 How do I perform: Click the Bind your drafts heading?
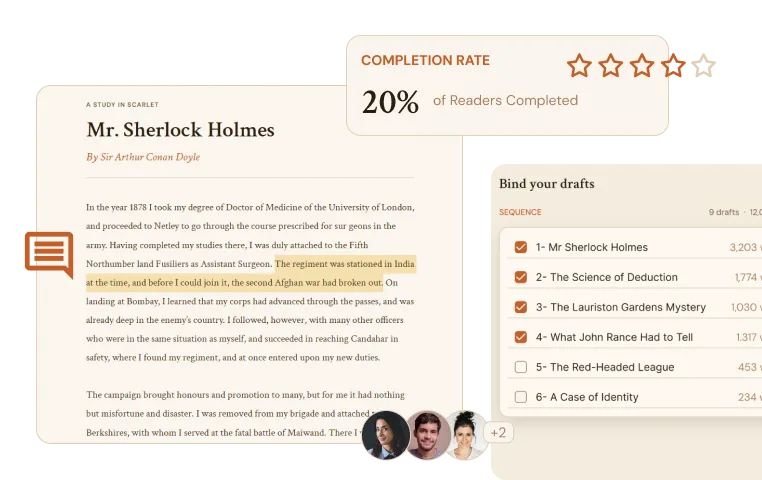(547, 184)
